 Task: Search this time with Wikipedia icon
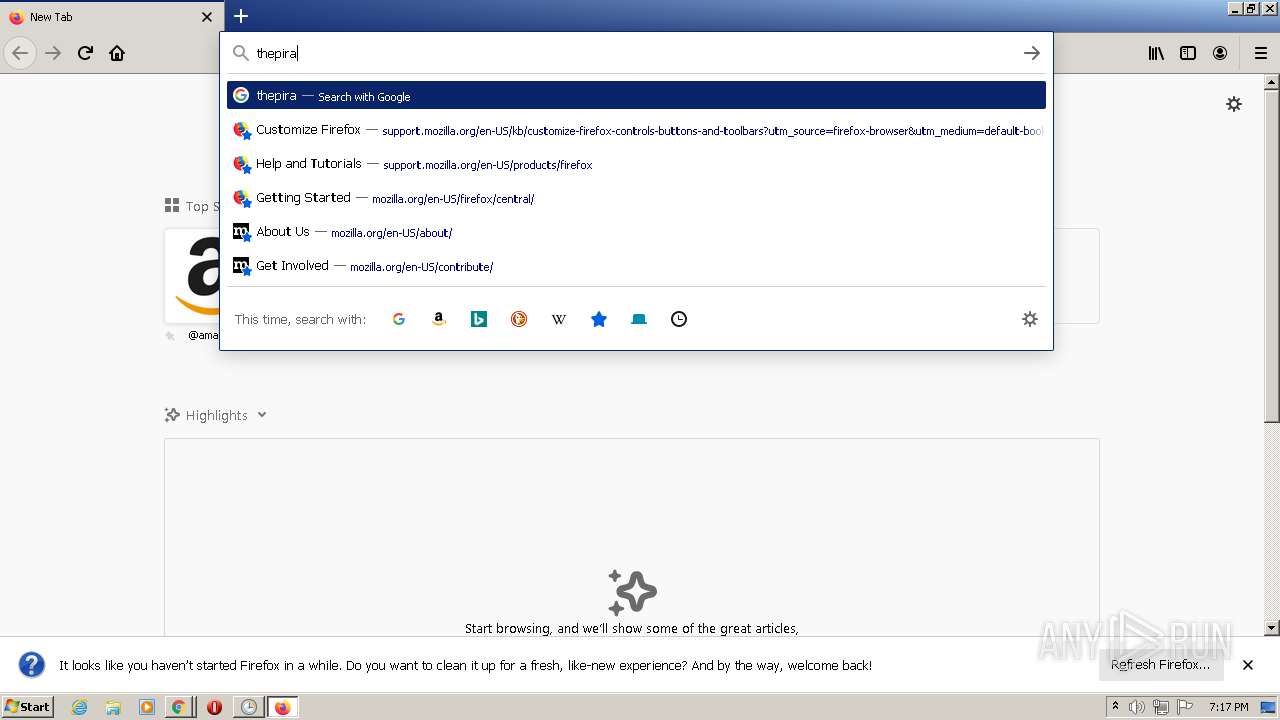tap(559, 319)
